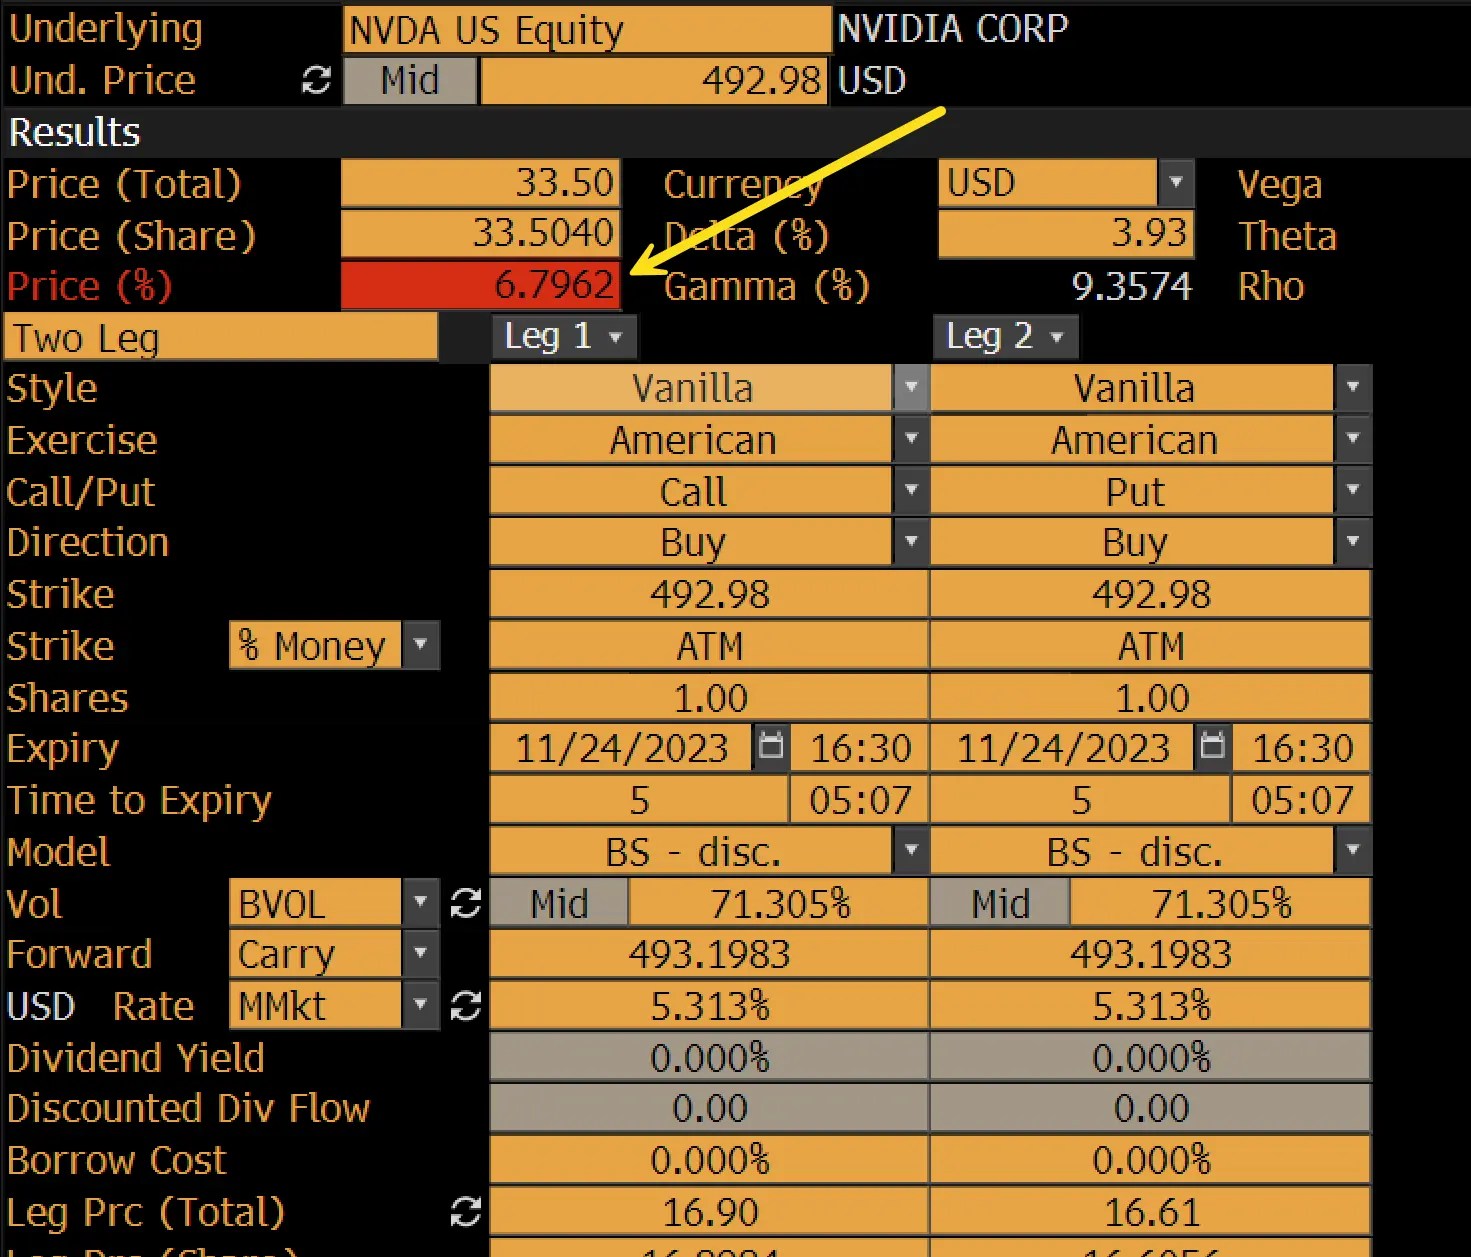
Task: Expand the Leg 1 dropdown
Action: (563, 337)
